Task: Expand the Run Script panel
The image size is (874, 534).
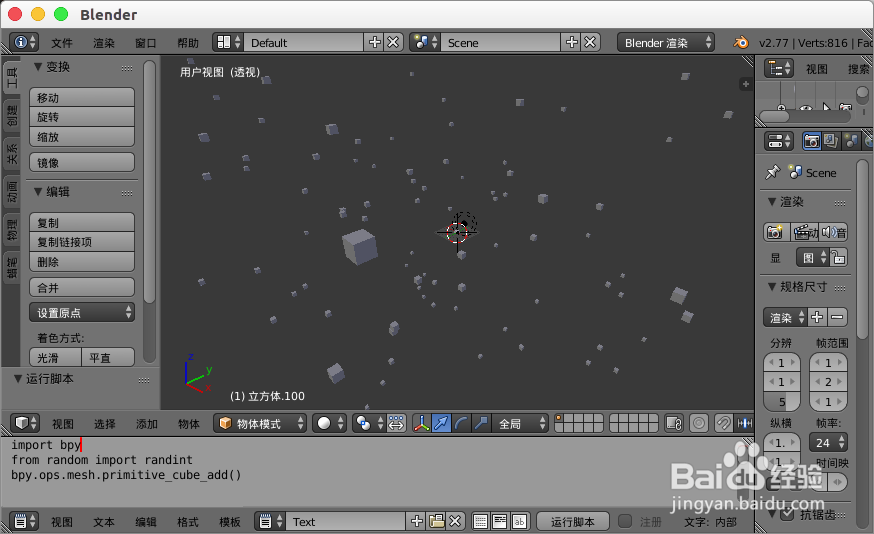Action: [x=18, y=379]
